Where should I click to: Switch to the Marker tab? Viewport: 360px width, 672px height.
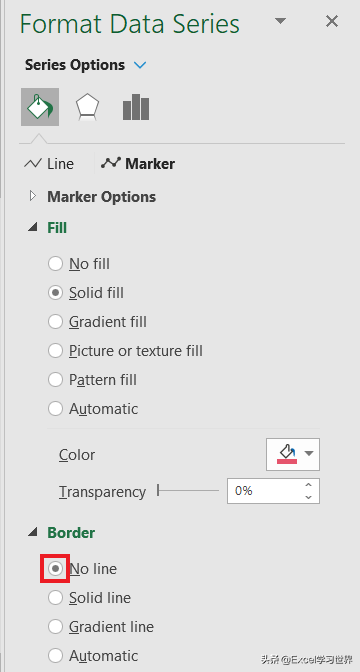pos(138,164)
